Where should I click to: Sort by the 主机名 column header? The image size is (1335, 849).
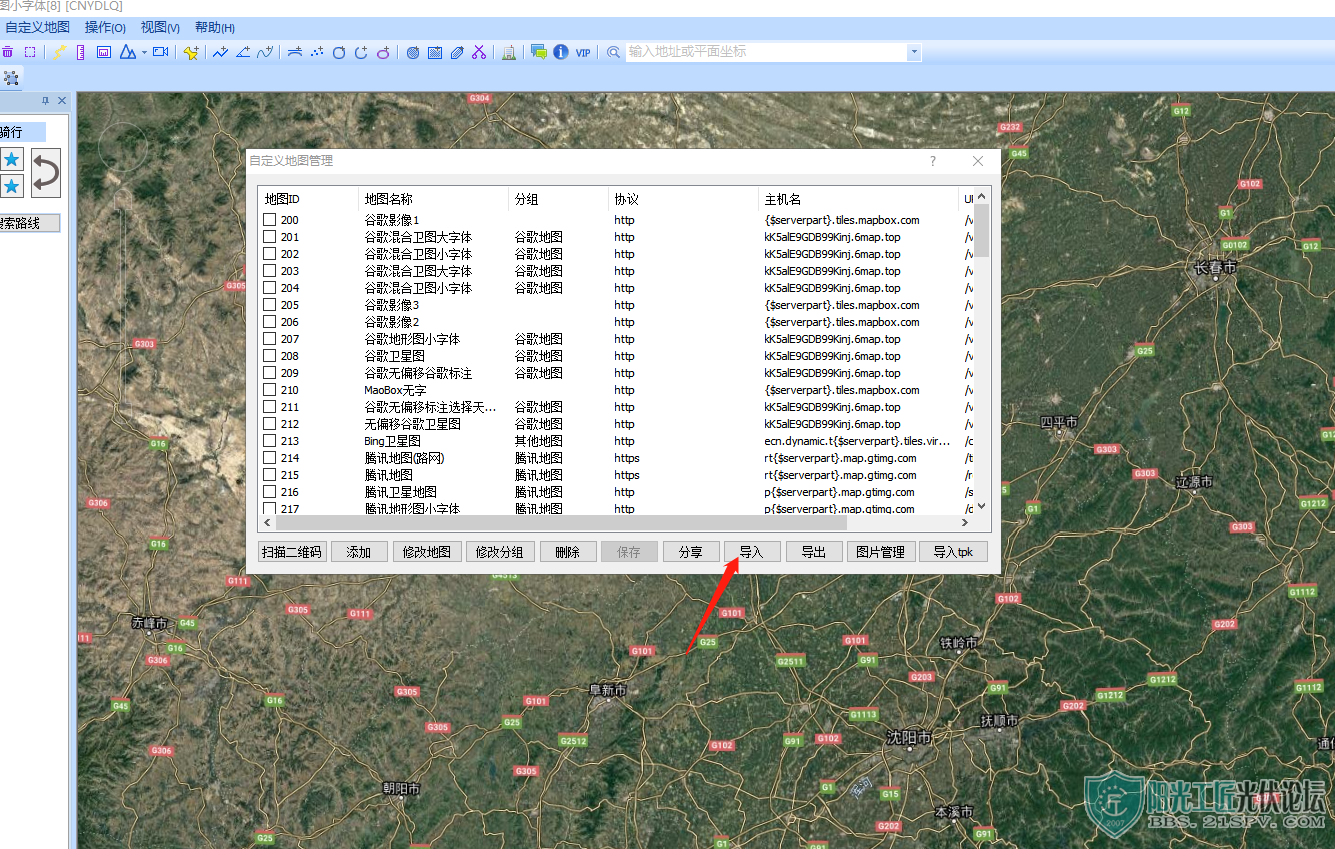pos(858,200)
